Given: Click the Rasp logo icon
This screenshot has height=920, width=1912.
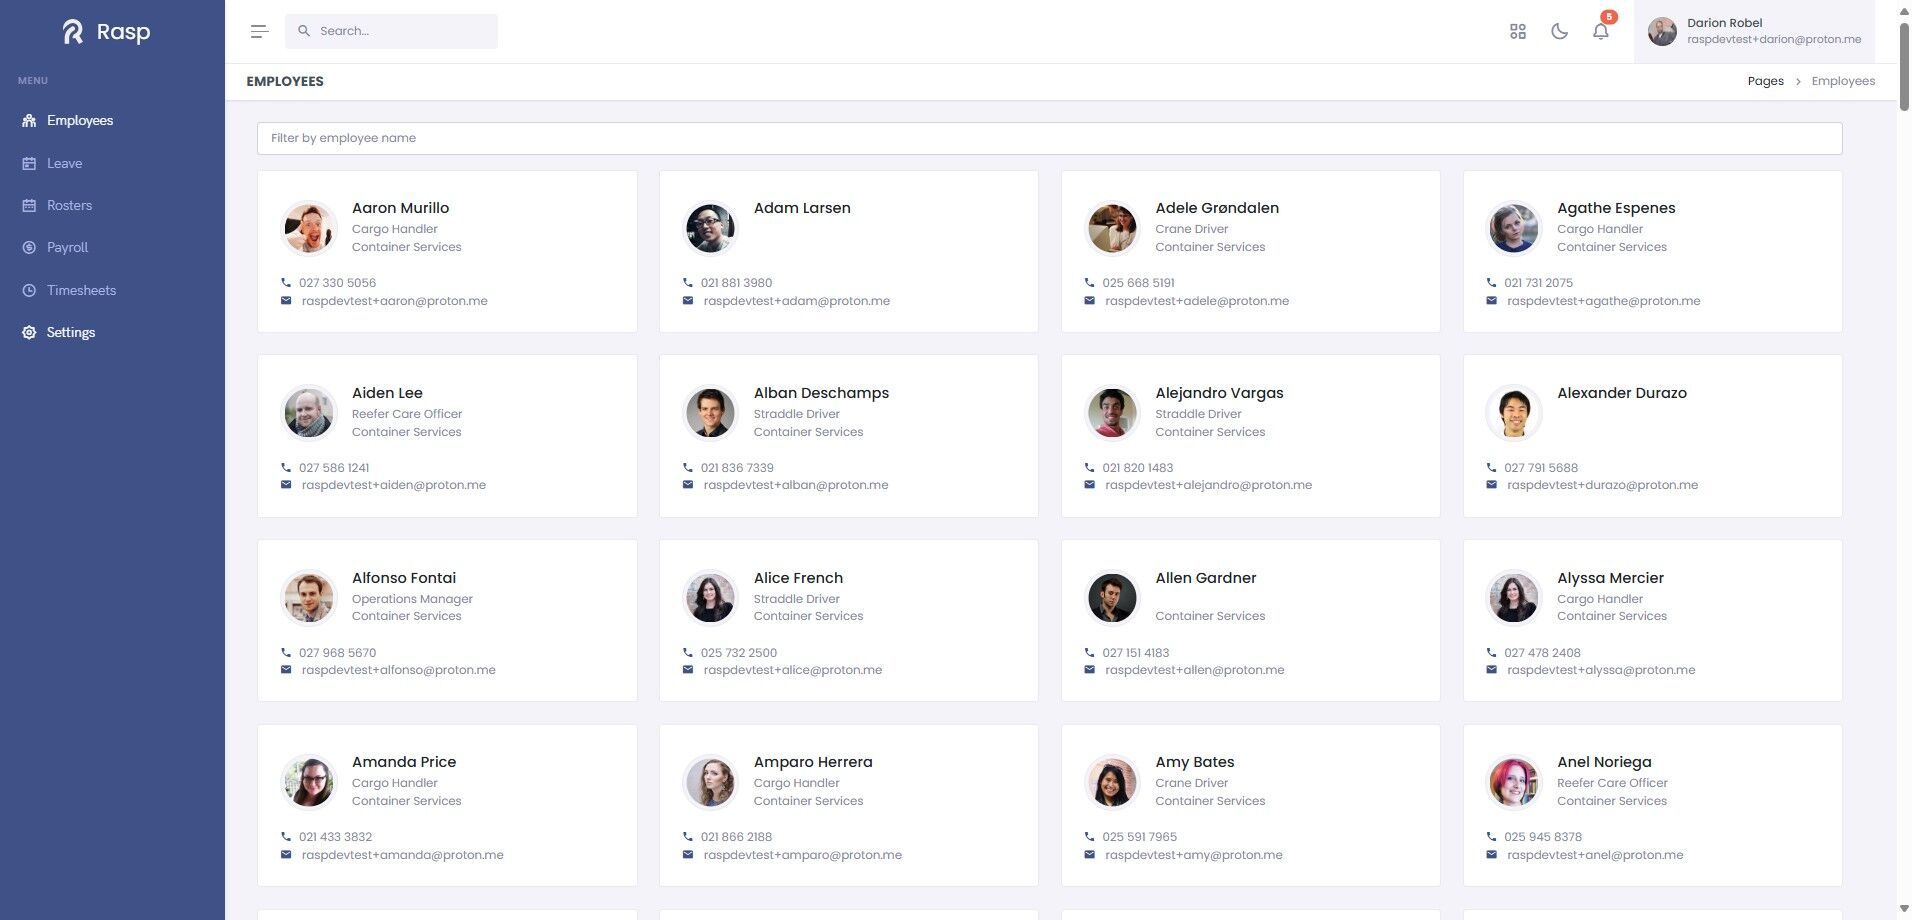Looking at the screenshot, I should [73, 32].
